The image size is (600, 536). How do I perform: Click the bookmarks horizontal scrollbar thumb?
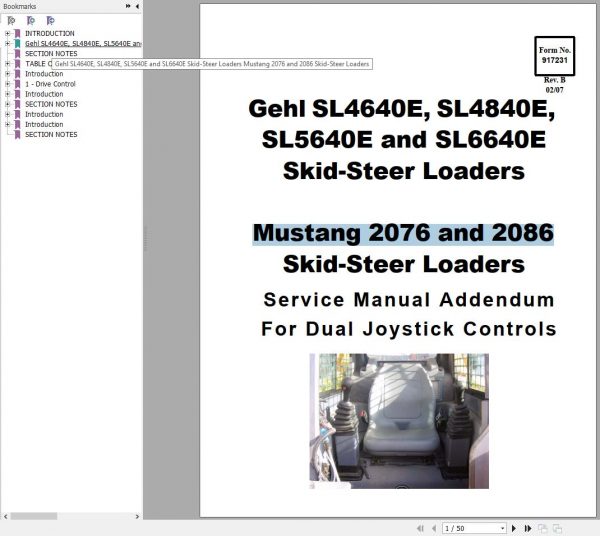tap(34, 516)
